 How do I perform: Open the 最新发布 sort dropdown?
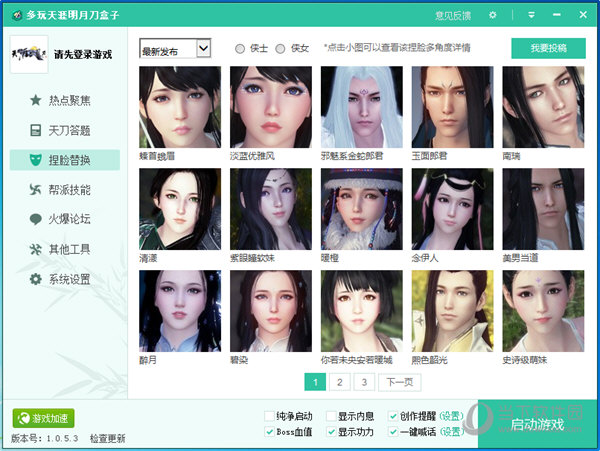click(x=175, y=49)
